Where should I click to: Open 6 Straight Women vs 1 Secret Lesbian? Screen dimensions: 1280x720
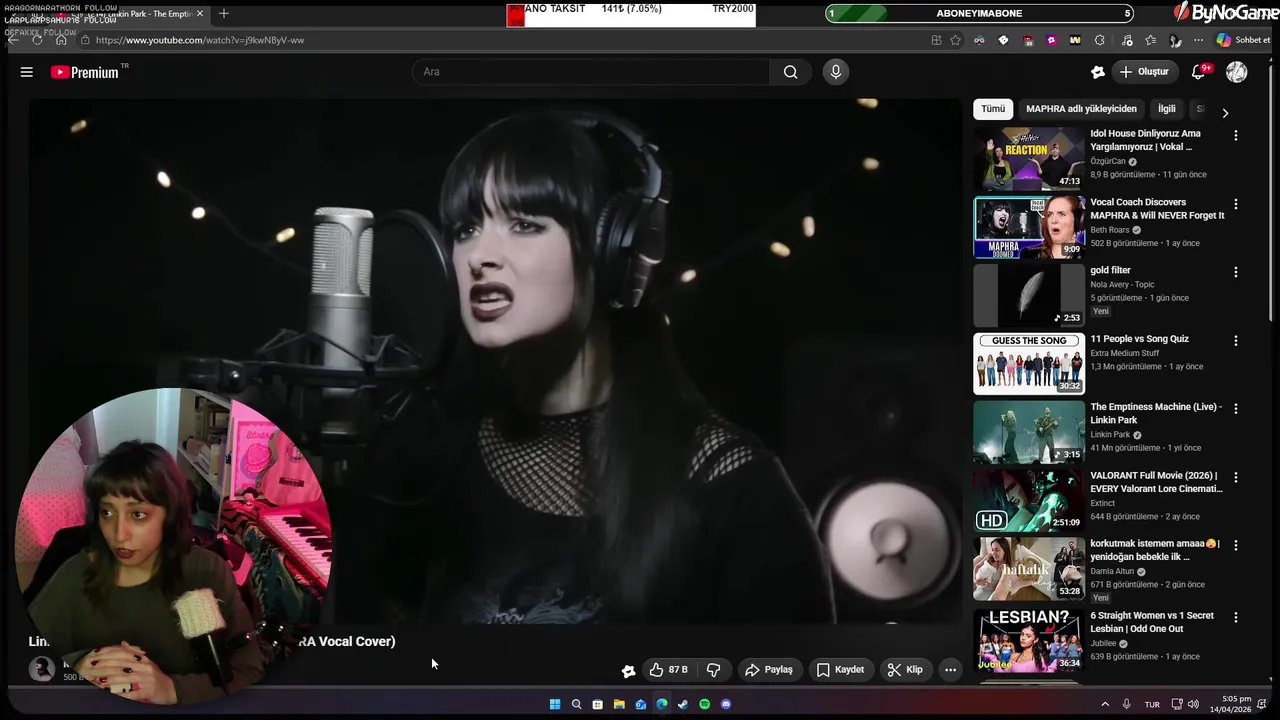[x=1152, y=622]
